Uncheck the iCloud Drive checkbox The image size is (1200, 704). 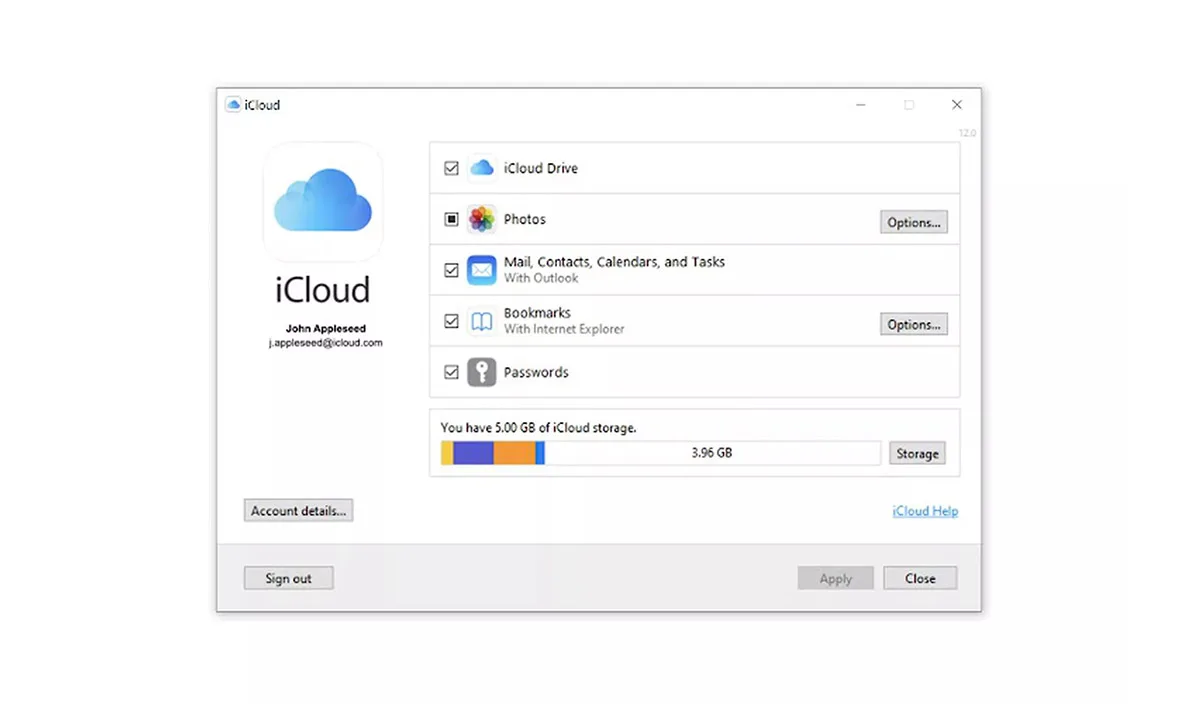point(451,169)
